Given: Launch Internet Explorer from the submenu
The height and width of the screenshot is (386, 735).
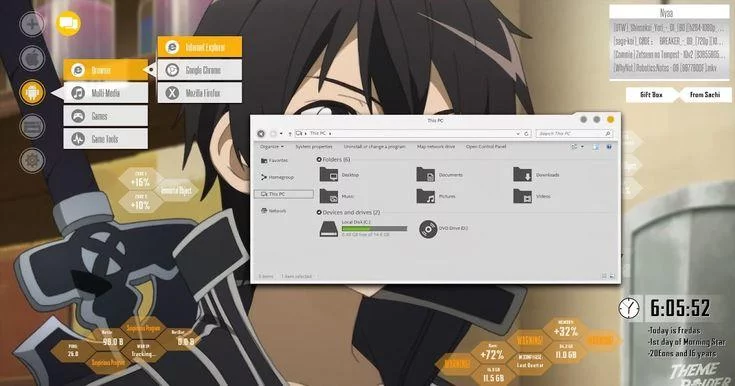Looking at the screenshot, I should (x=200, y=47).
